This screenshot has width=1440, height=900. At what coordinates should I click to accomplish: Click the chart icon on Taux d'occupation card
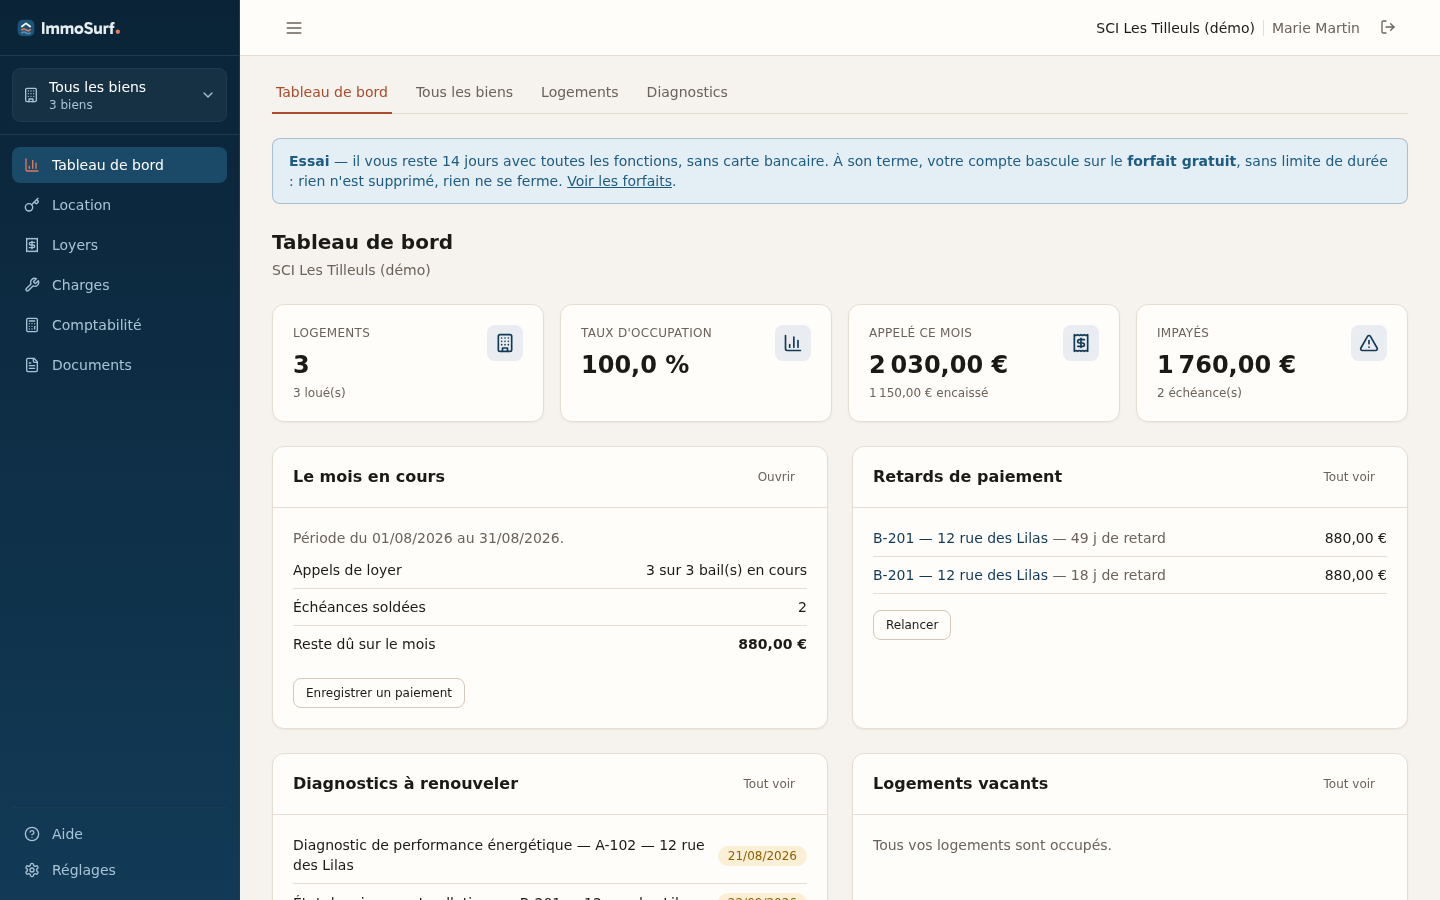(793, 343)
